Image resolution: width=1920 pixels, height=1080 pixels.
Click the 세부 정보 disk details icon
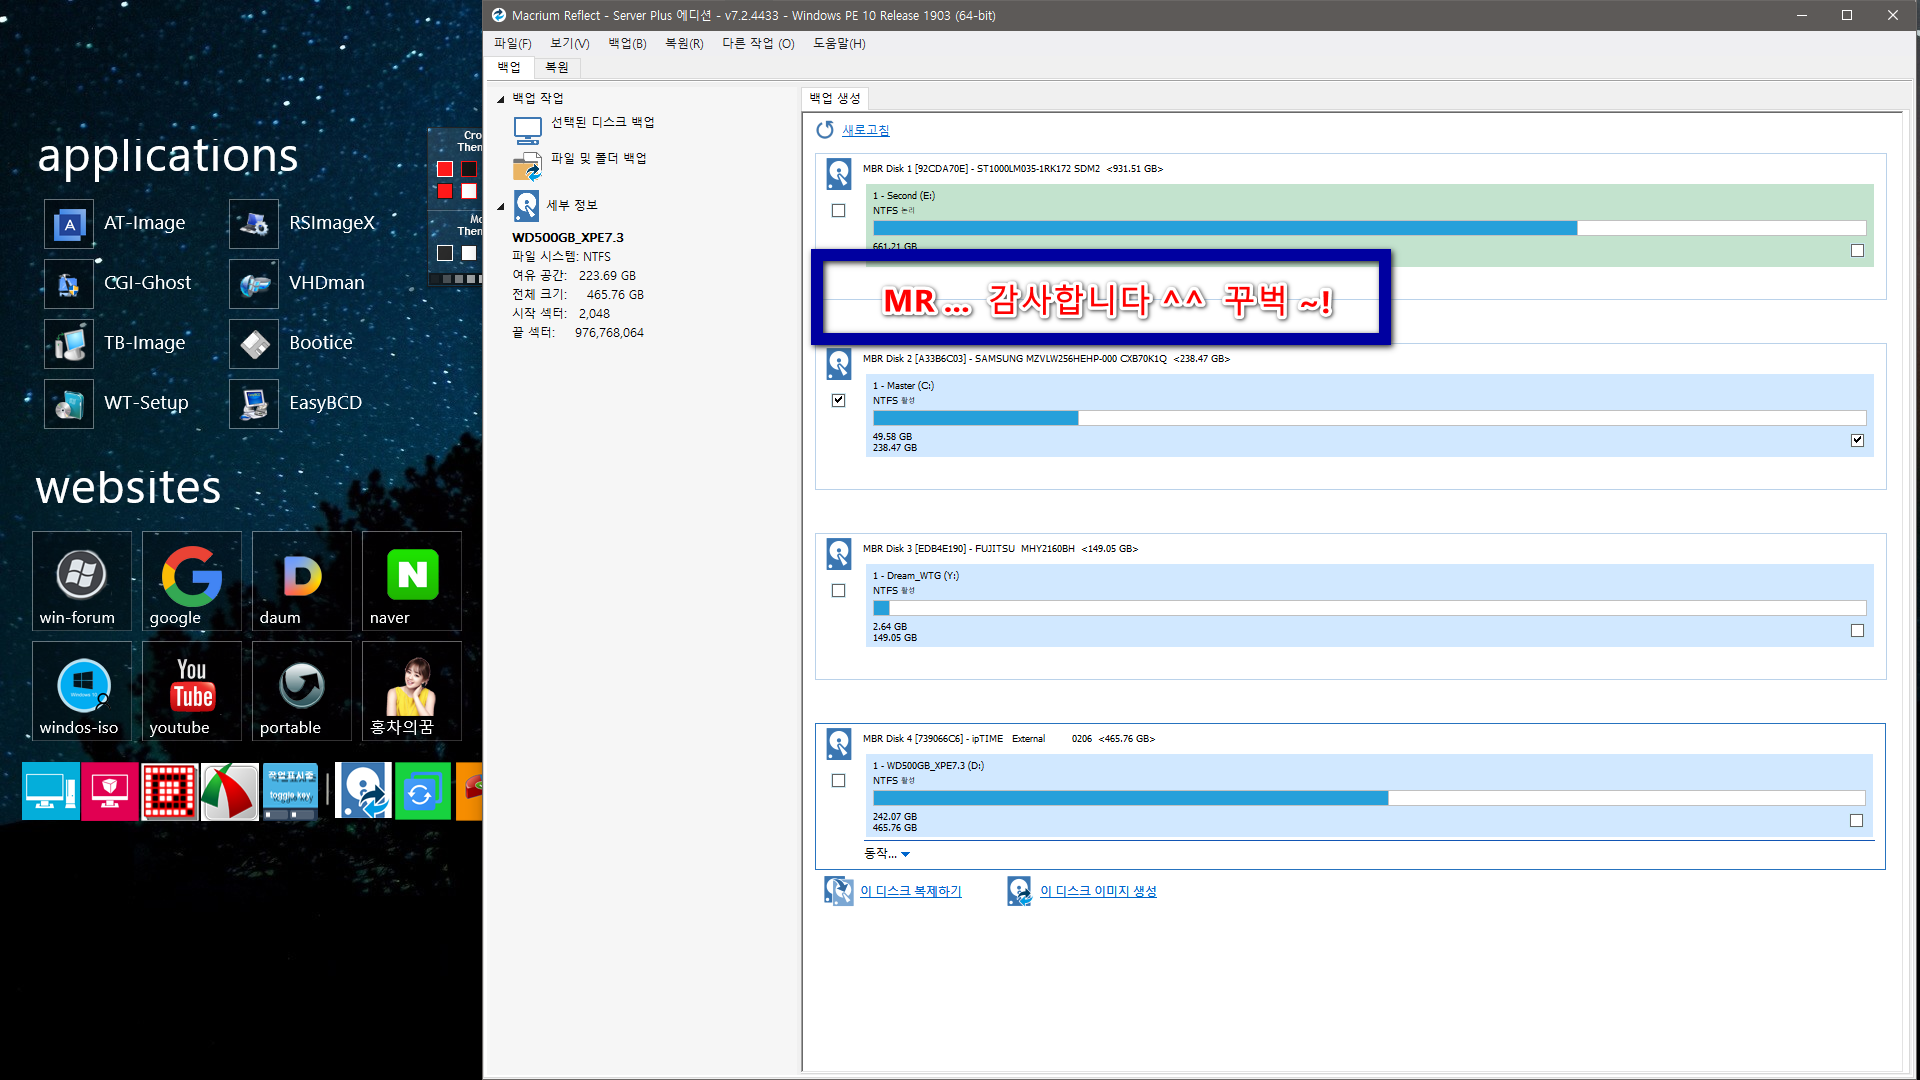tap(527, 205)
